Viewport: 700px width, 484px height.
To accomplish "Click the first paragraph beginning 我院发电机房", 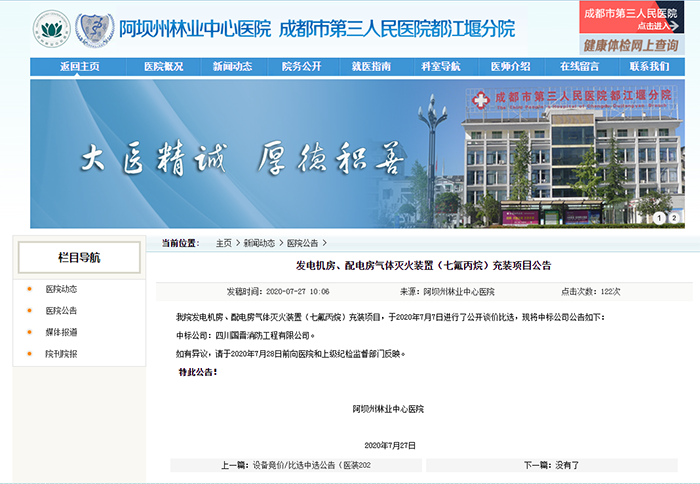I will [391, 317].
